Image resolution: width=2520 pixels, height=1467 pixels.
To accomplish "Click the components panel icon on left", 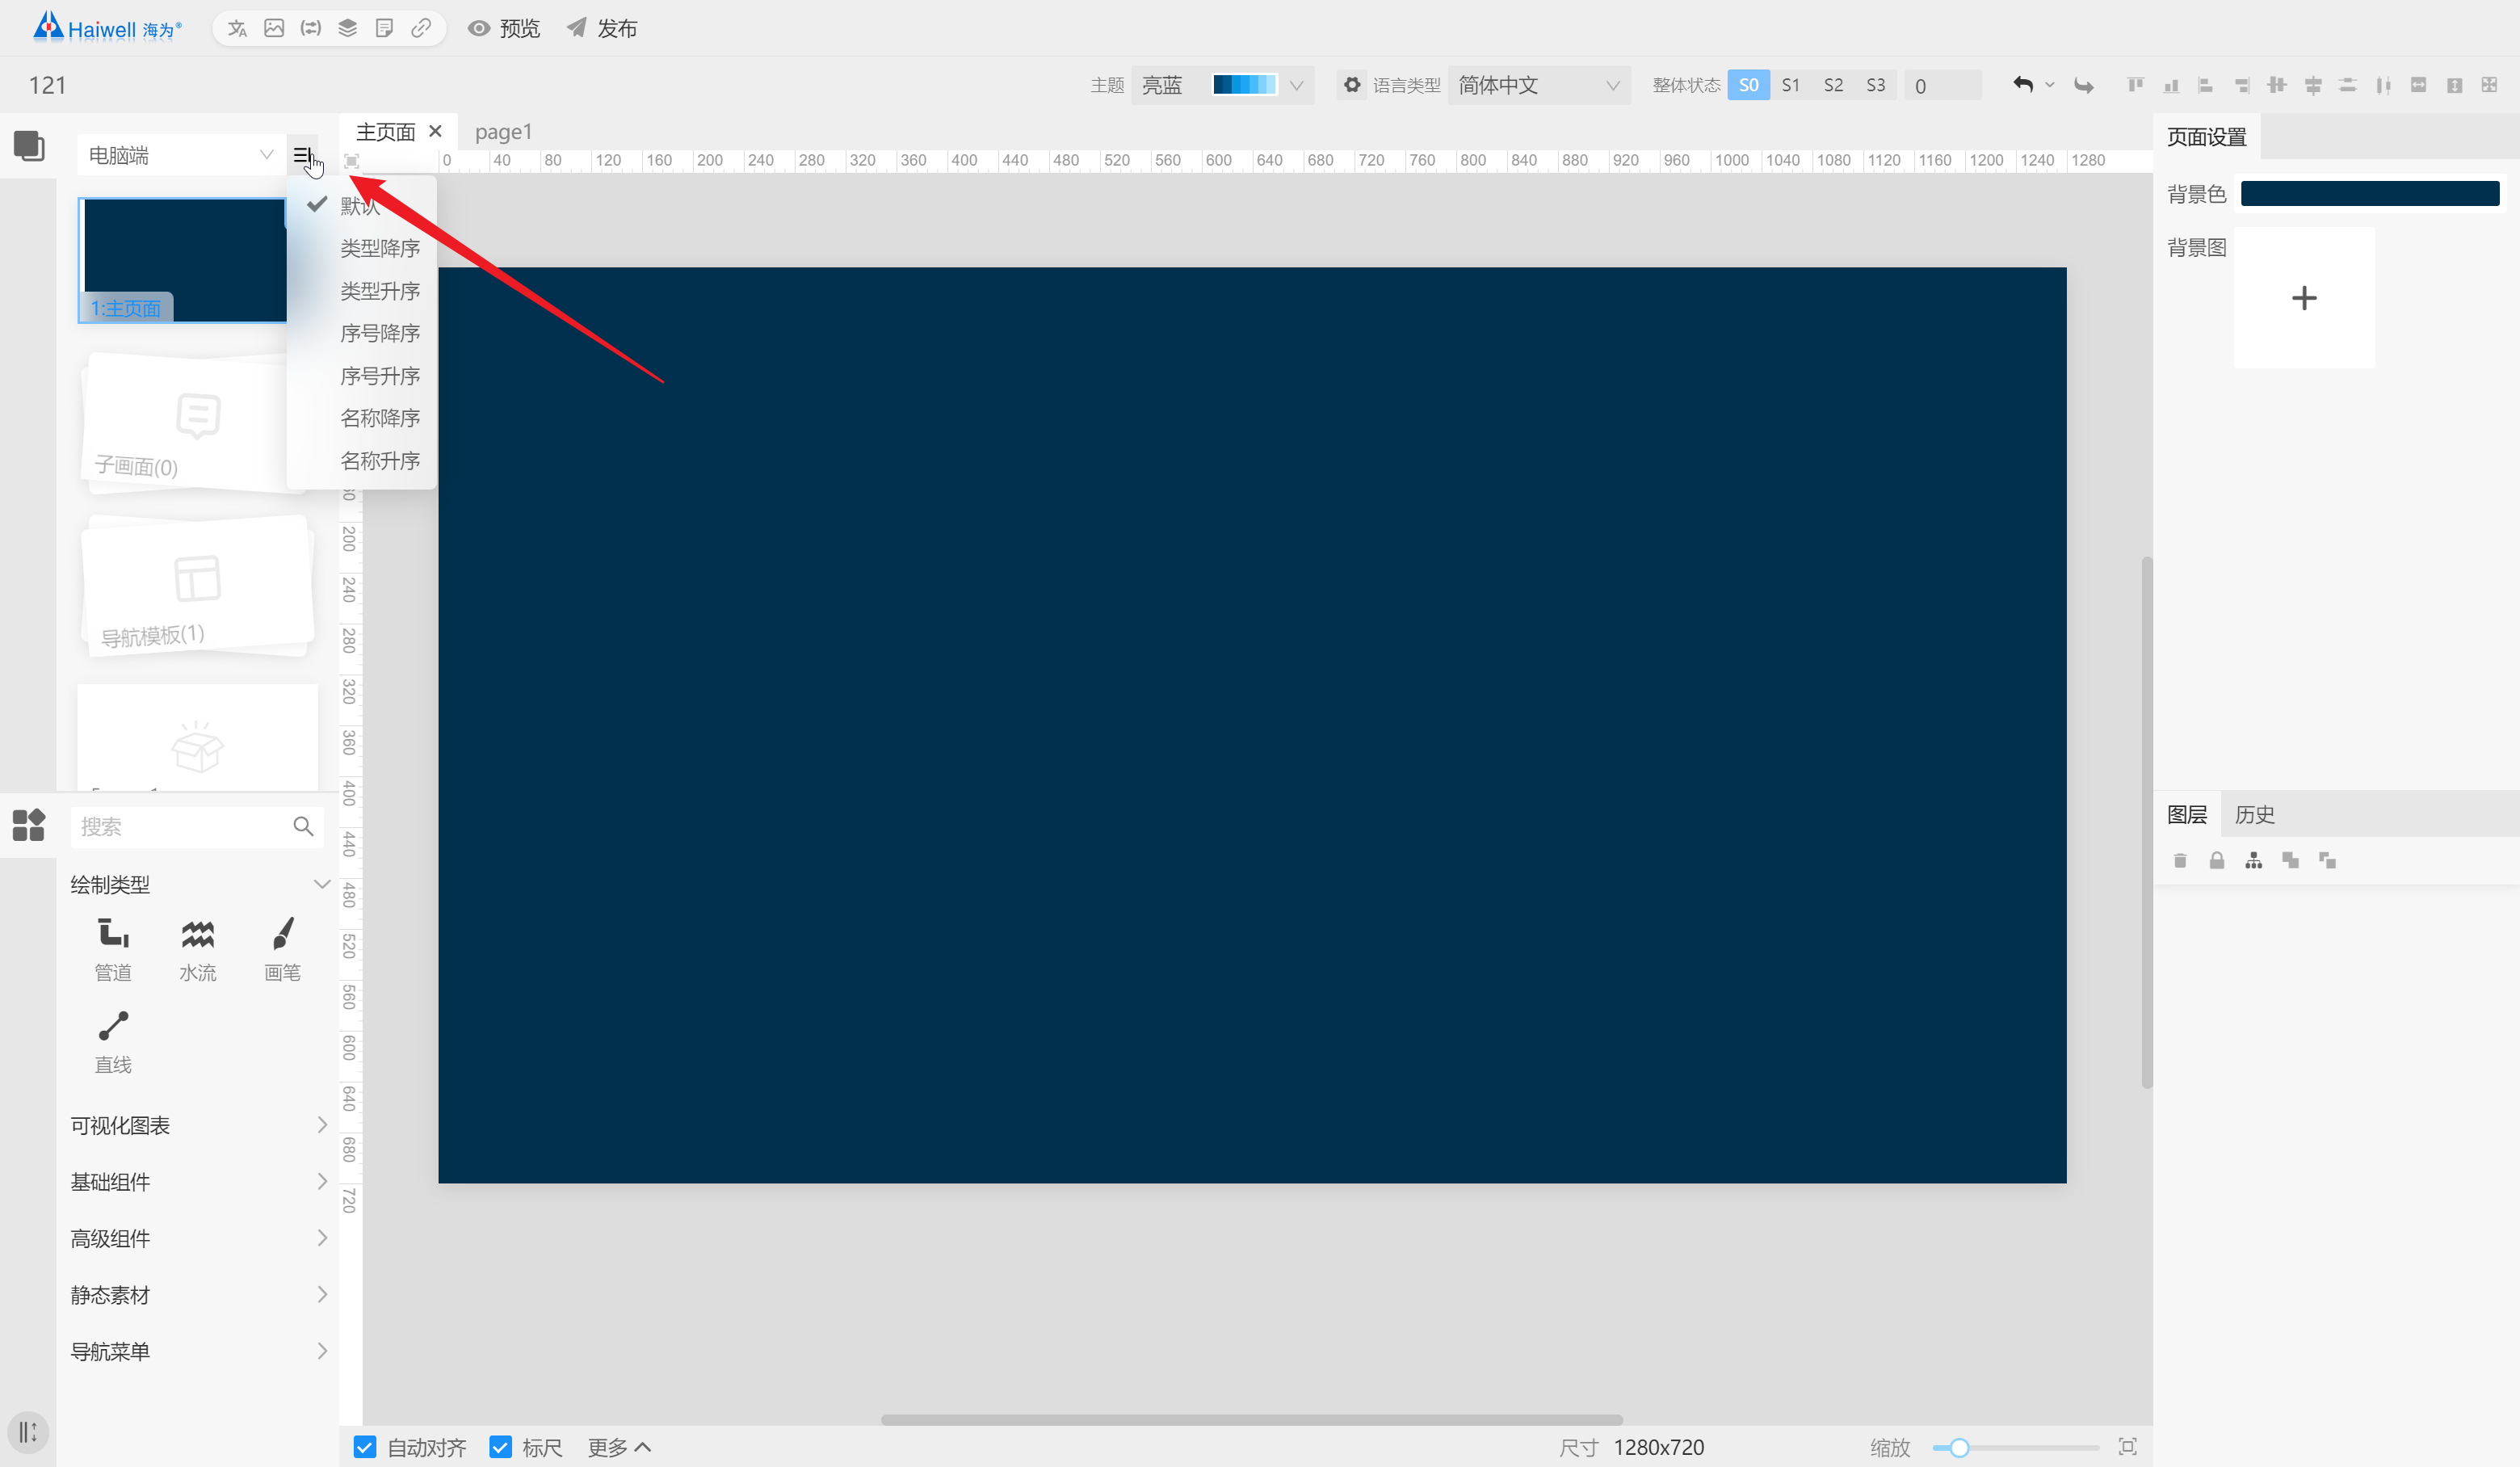I will pyautogui.click(x=29, y=825).
